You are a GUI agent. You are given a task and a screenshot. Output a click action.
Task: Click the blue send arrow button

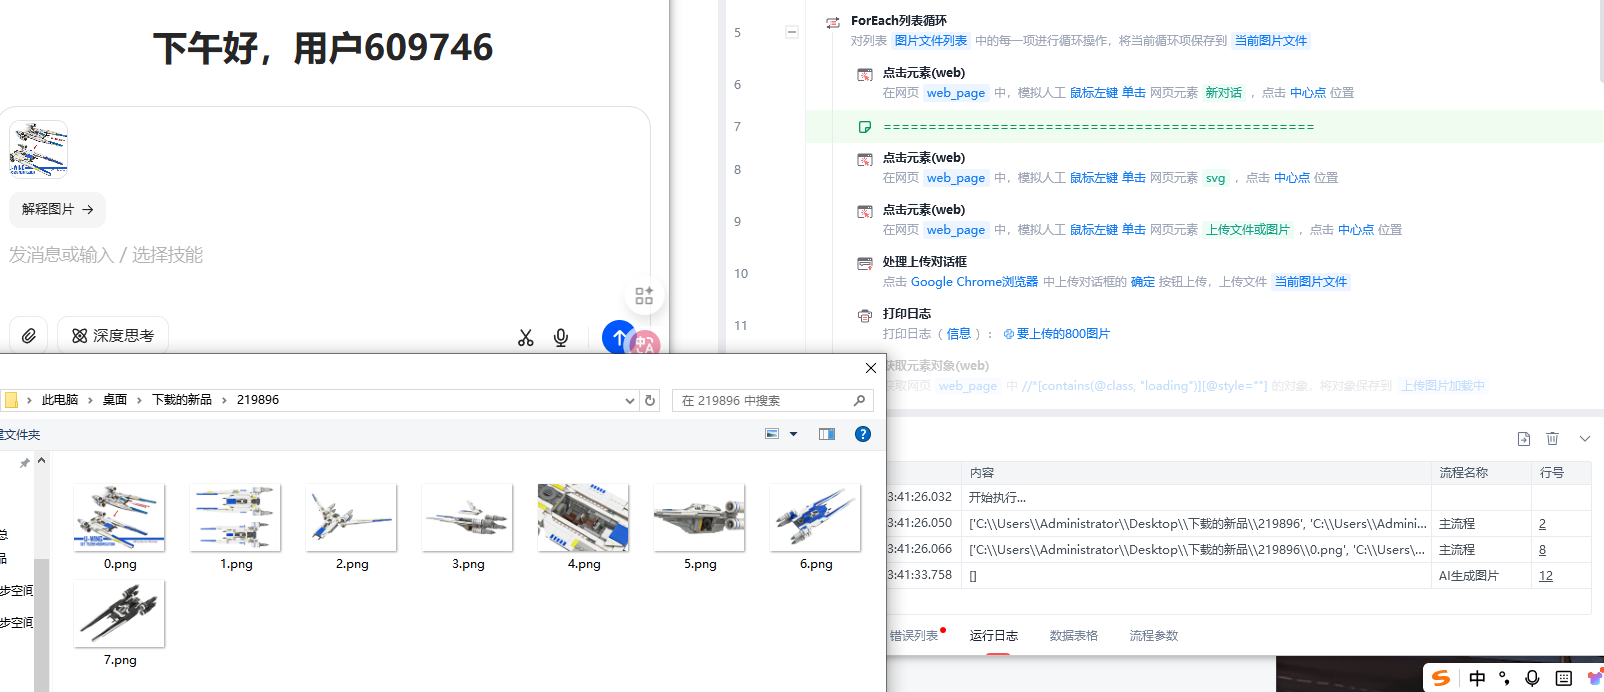(x=619, y=338)
